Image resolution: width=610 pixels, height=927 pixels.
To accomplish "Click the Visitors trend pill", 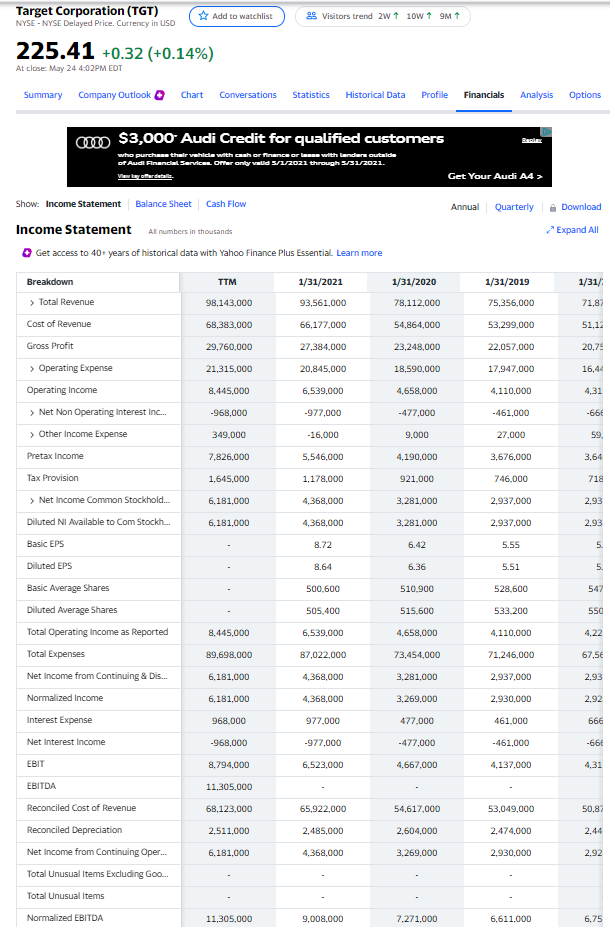I will tap(382, 16).
